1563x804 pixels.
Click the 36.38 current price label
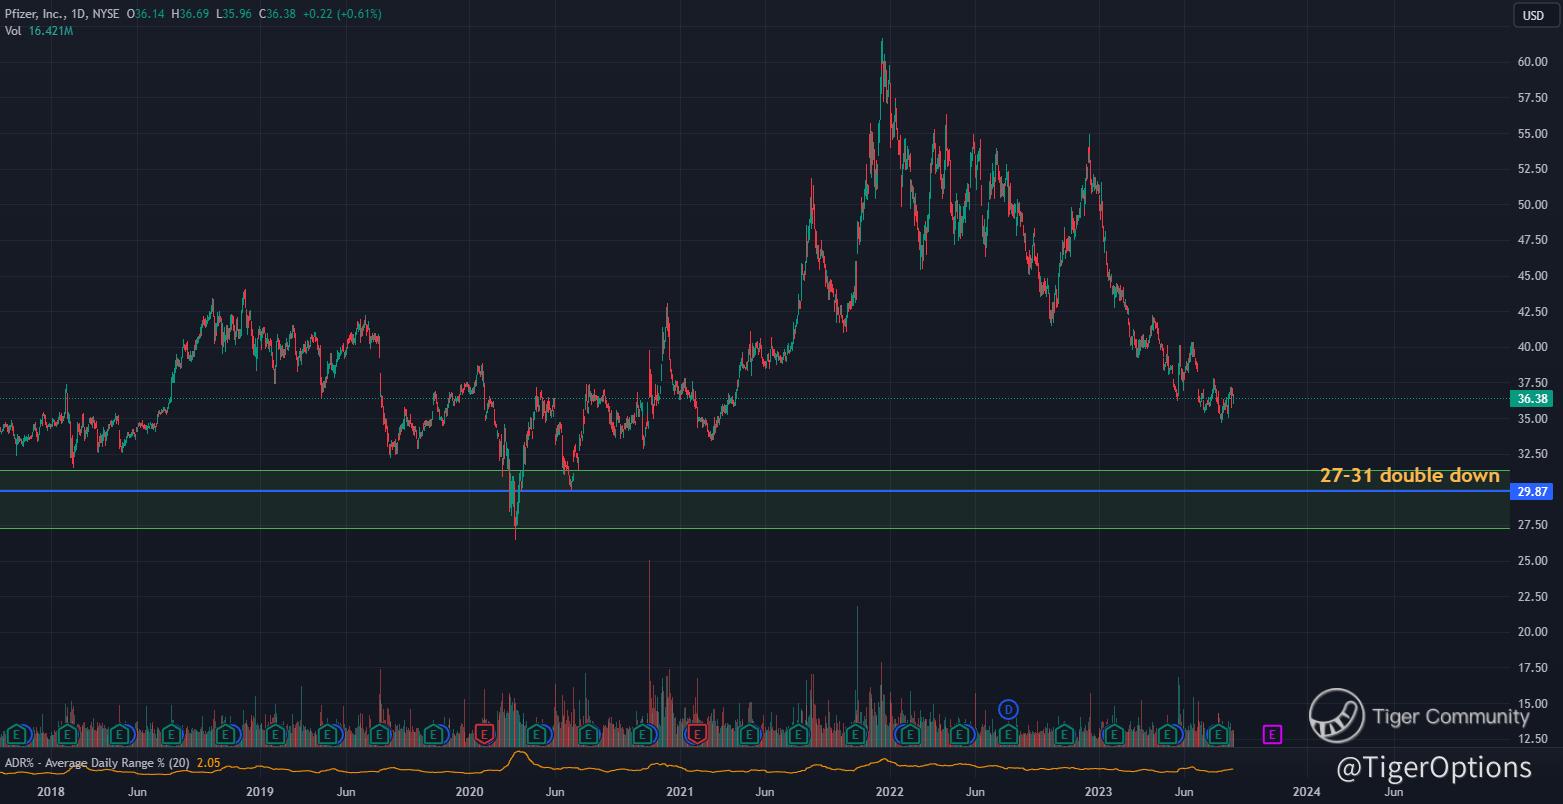click(x=1533, y=398)
